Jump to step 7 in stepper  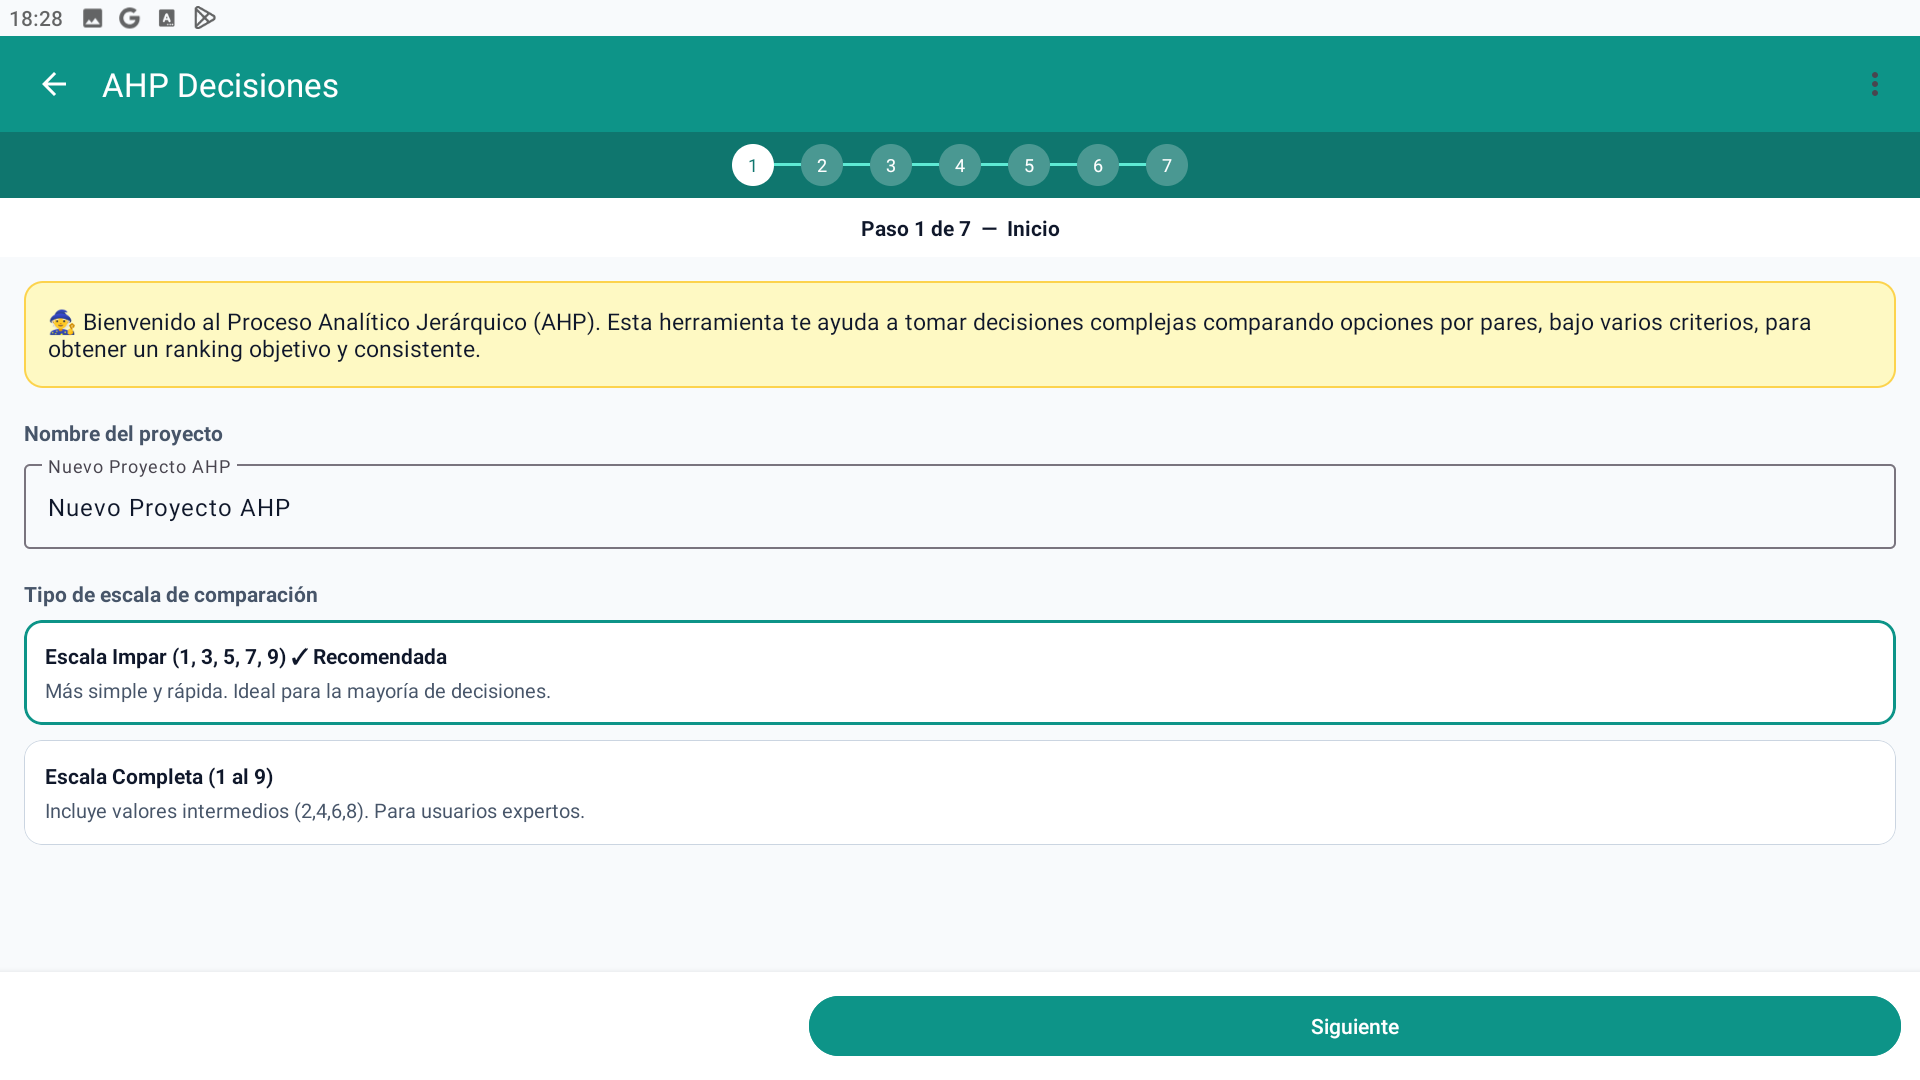pos(1167,165)
